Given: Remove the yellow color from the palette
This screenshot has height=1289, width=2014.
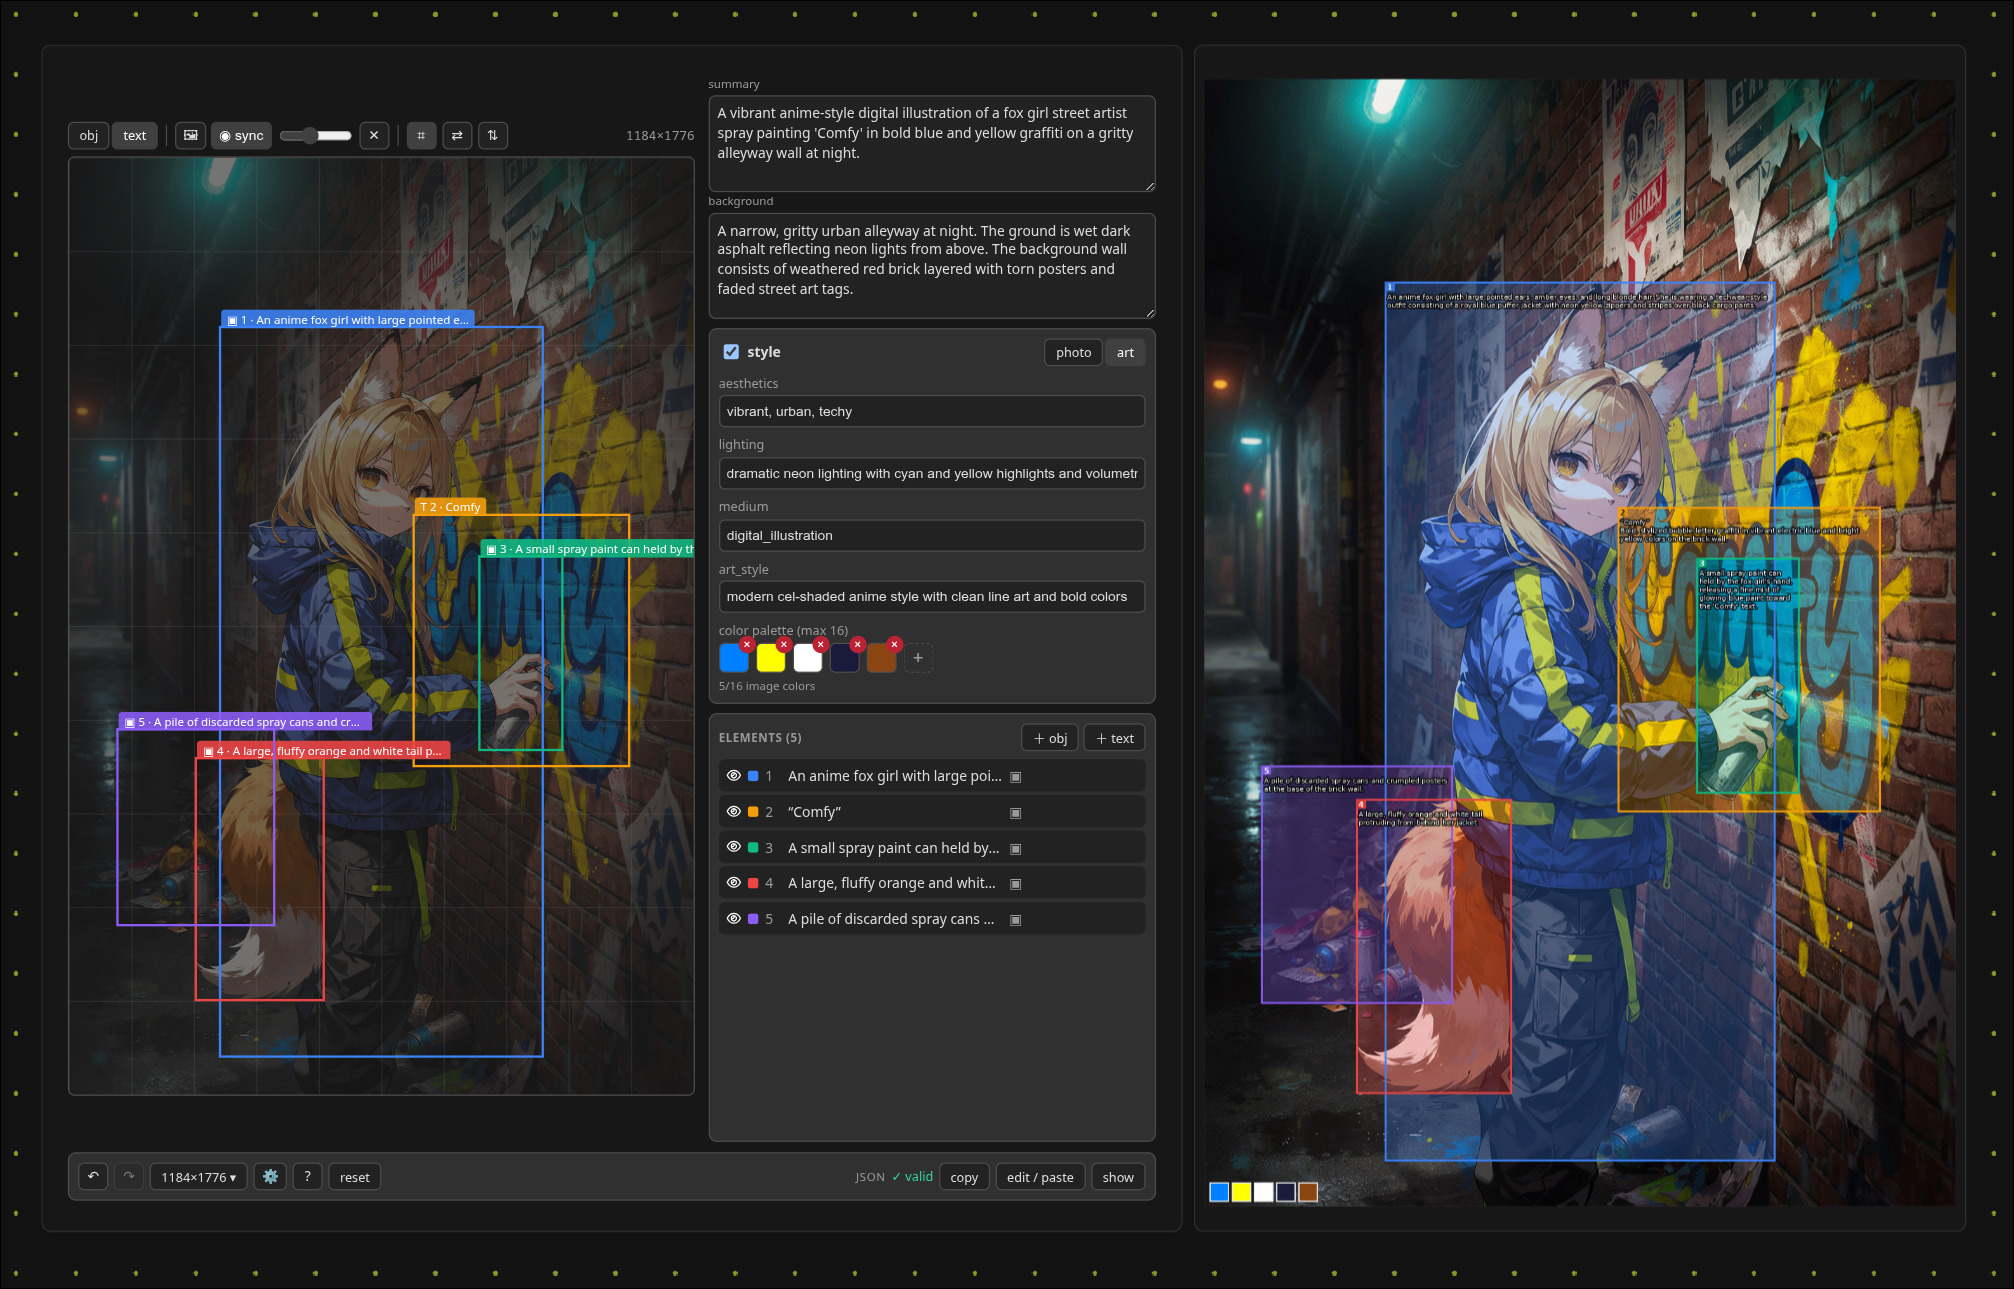Looking at the screenshot, I should (x=784, y=644).
